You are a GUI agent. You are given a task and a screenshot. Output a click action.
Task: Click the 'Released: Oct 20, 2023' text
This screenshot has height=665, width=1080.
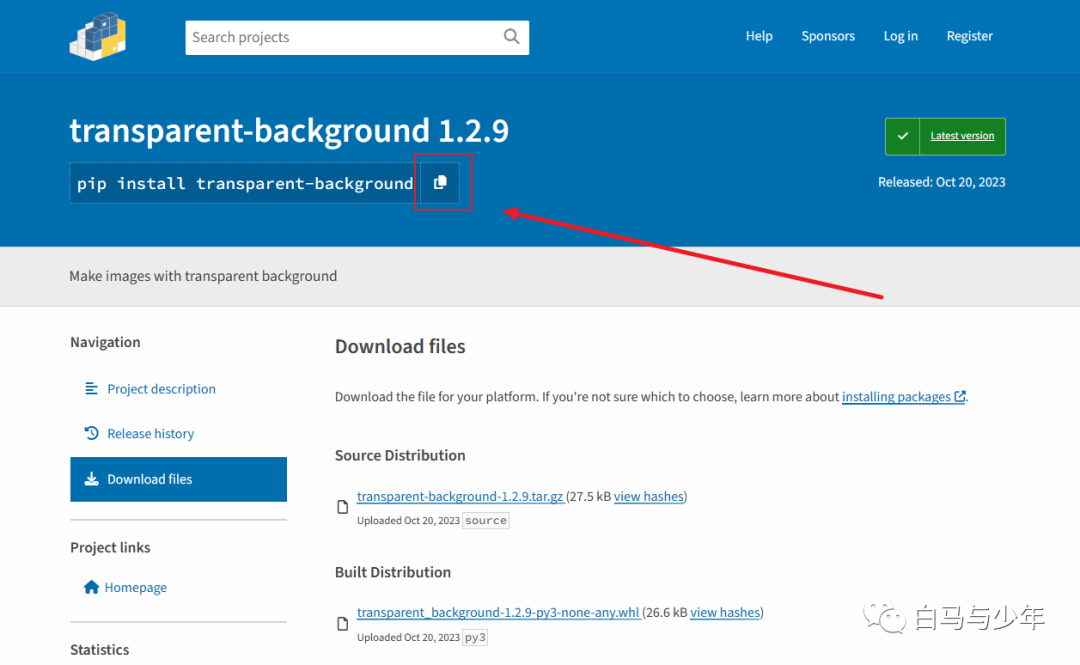click(x=942, y=182)
